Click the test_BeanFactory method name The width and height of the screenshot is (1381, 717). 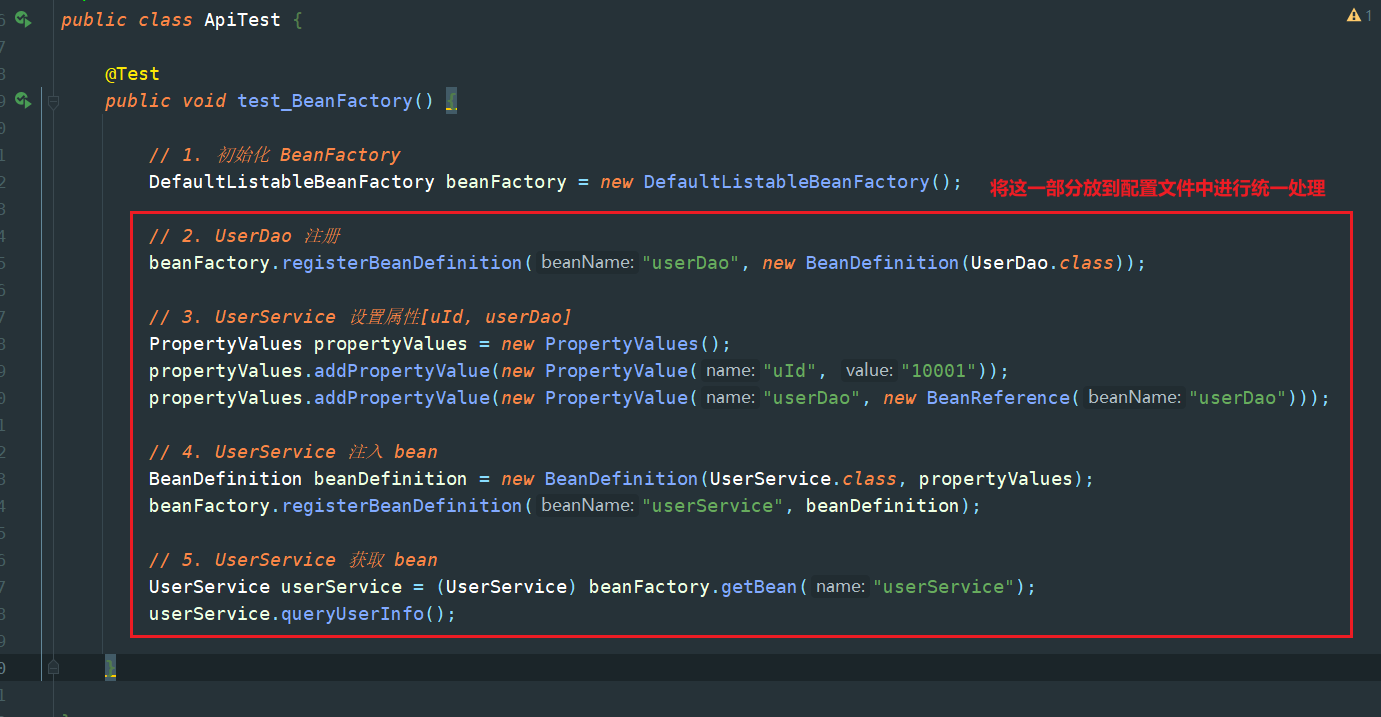tap(325, 101)
